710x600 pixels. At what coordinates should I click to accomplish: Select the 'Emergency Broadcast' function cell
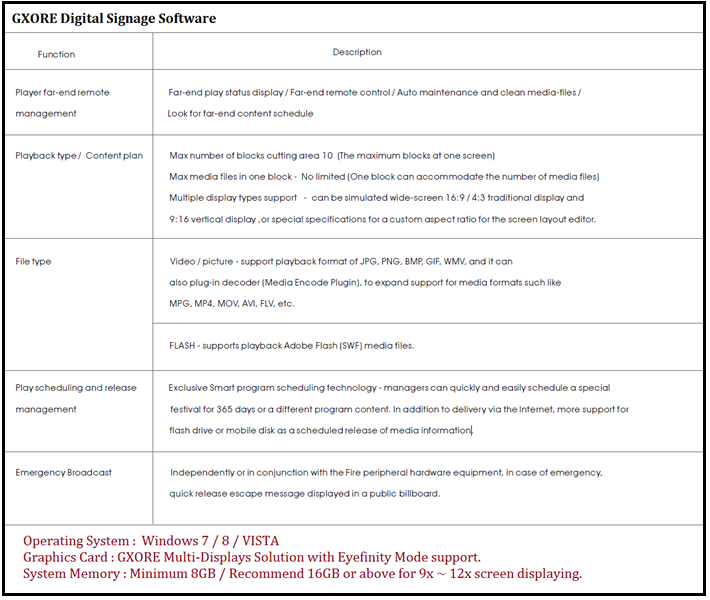coord(63,473)
